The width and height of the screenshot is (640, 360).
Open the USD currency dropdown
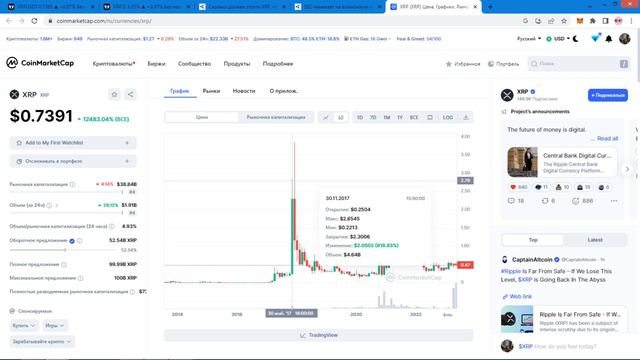[558, 39]
